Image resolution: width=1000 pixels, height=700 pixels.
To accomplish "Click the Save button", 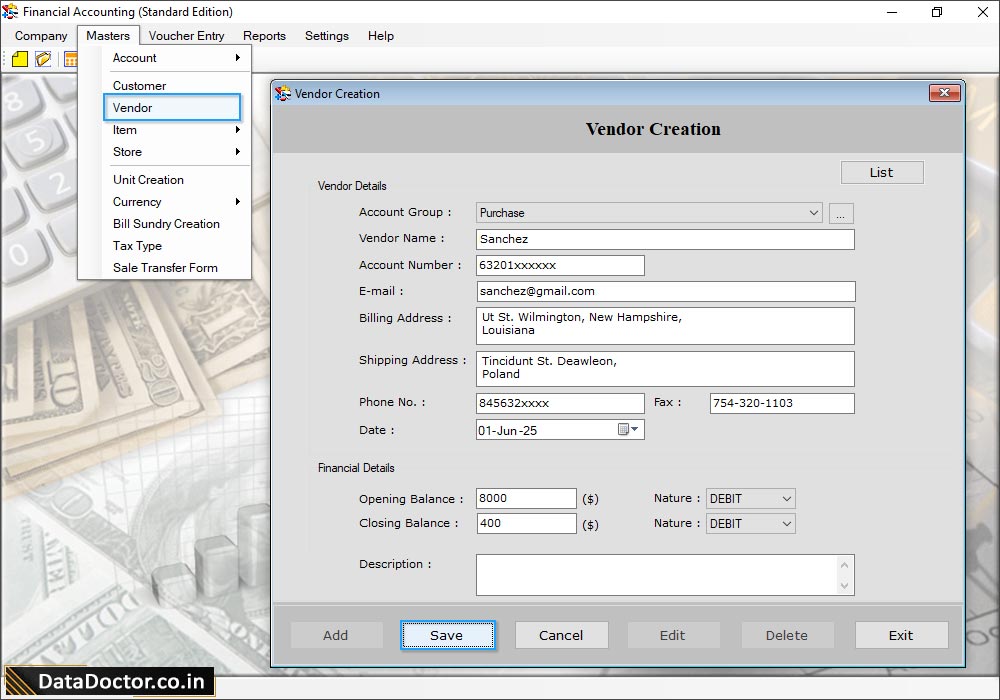I will click(x=447, y=634).
